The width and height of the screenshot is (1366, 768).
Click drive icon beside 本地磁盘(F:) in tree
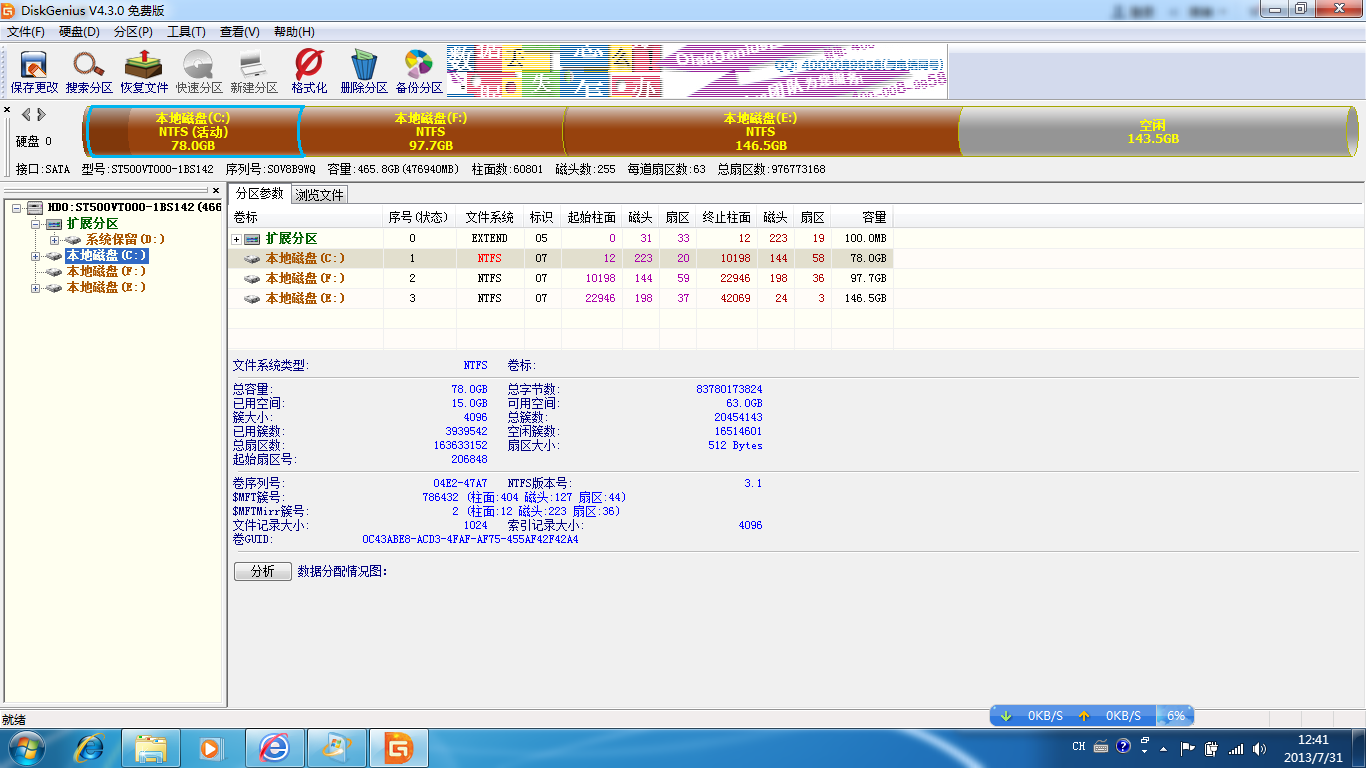click(x=54, y=272)
